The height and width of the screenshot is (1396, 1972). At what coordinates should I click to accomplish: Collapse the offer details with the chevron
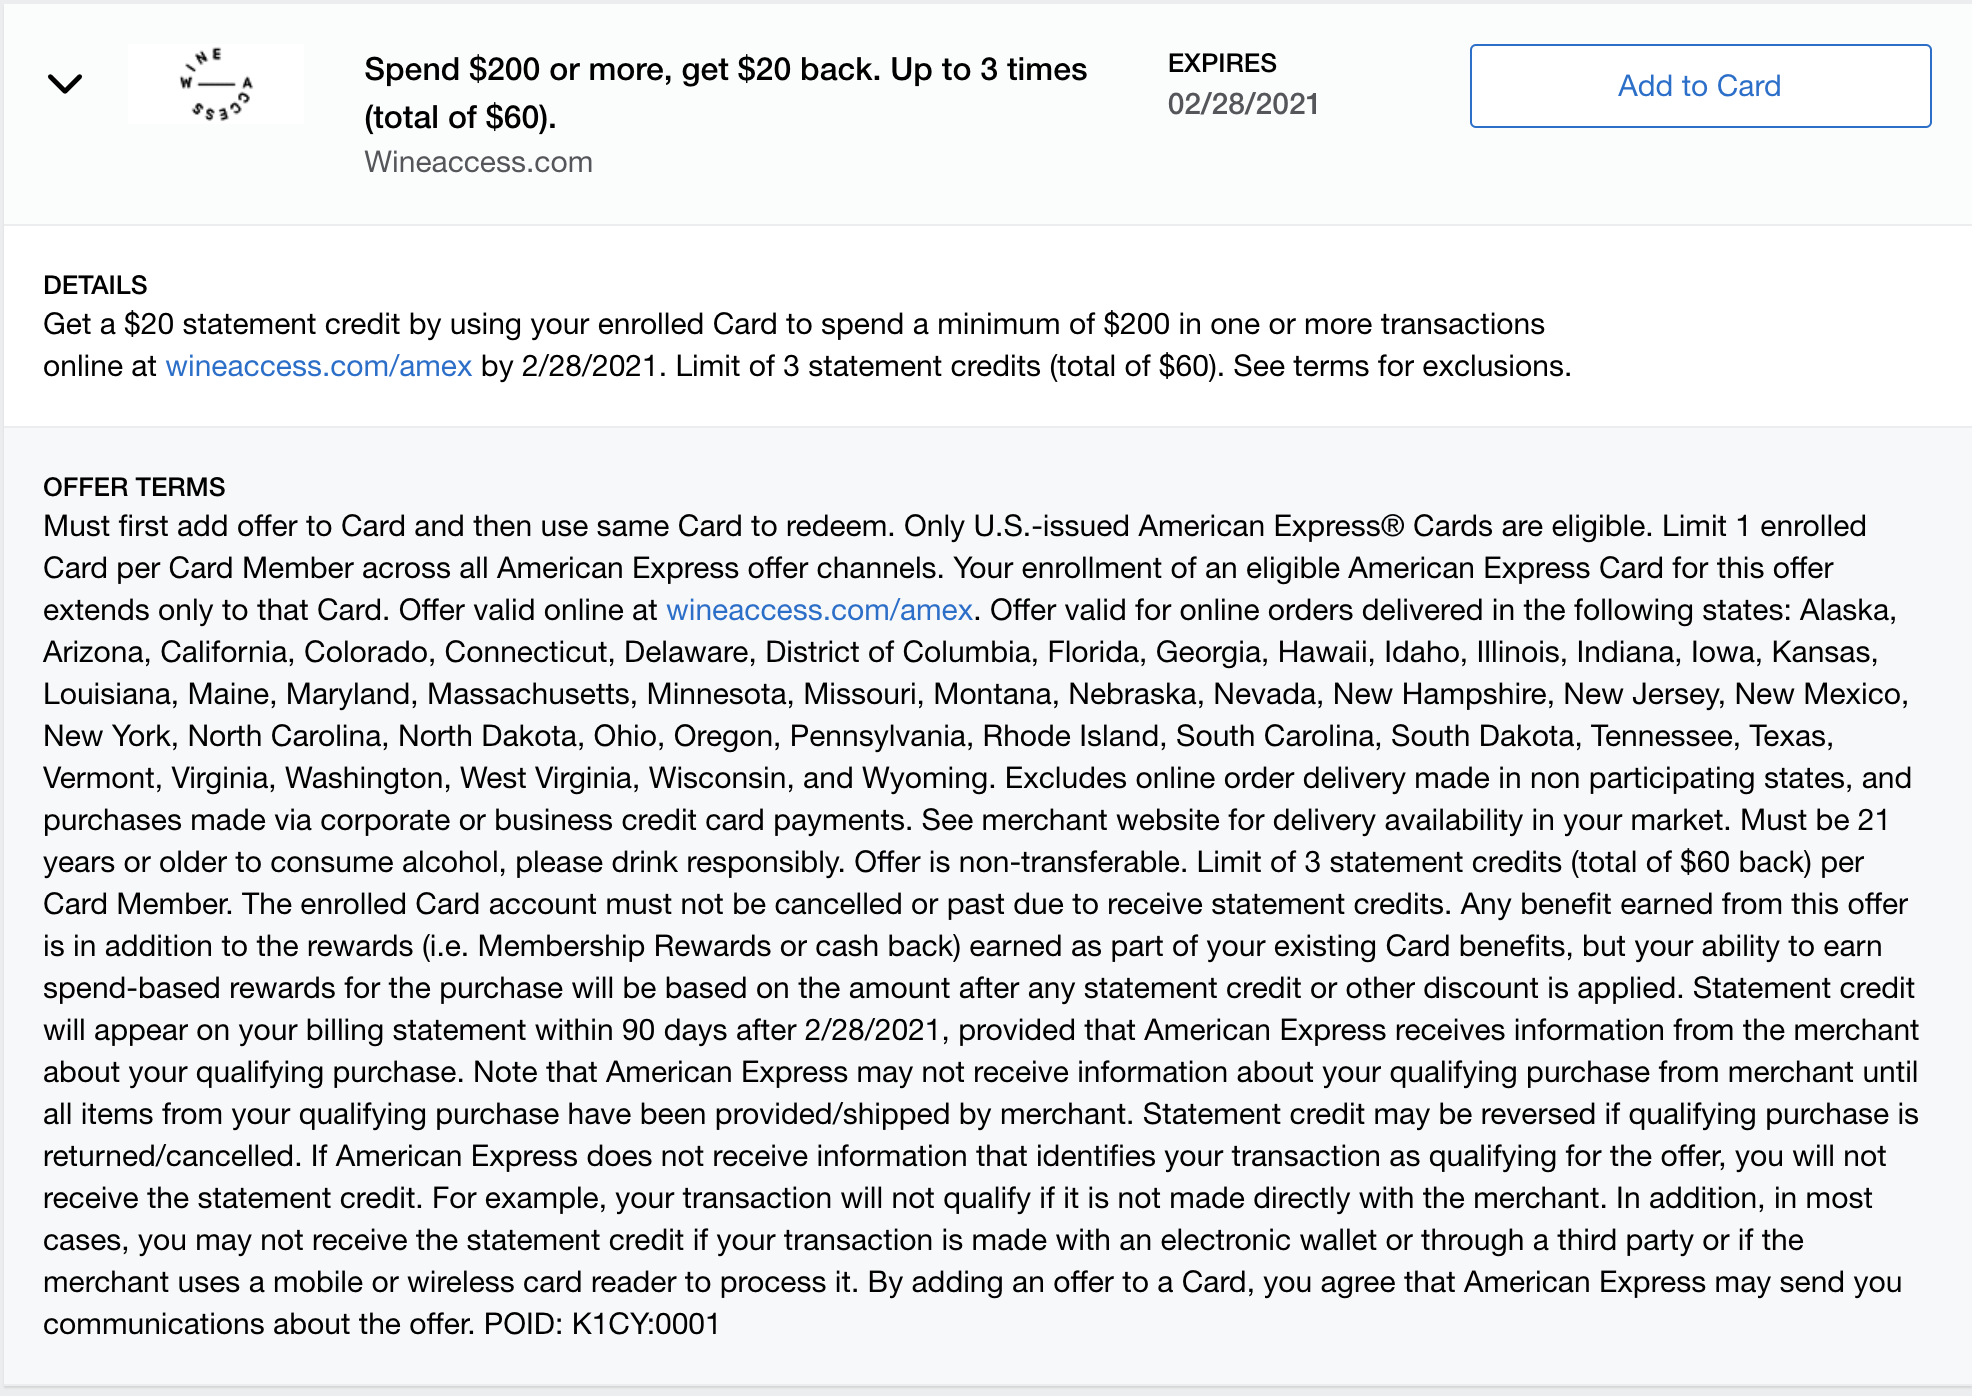tap(66, 85)
